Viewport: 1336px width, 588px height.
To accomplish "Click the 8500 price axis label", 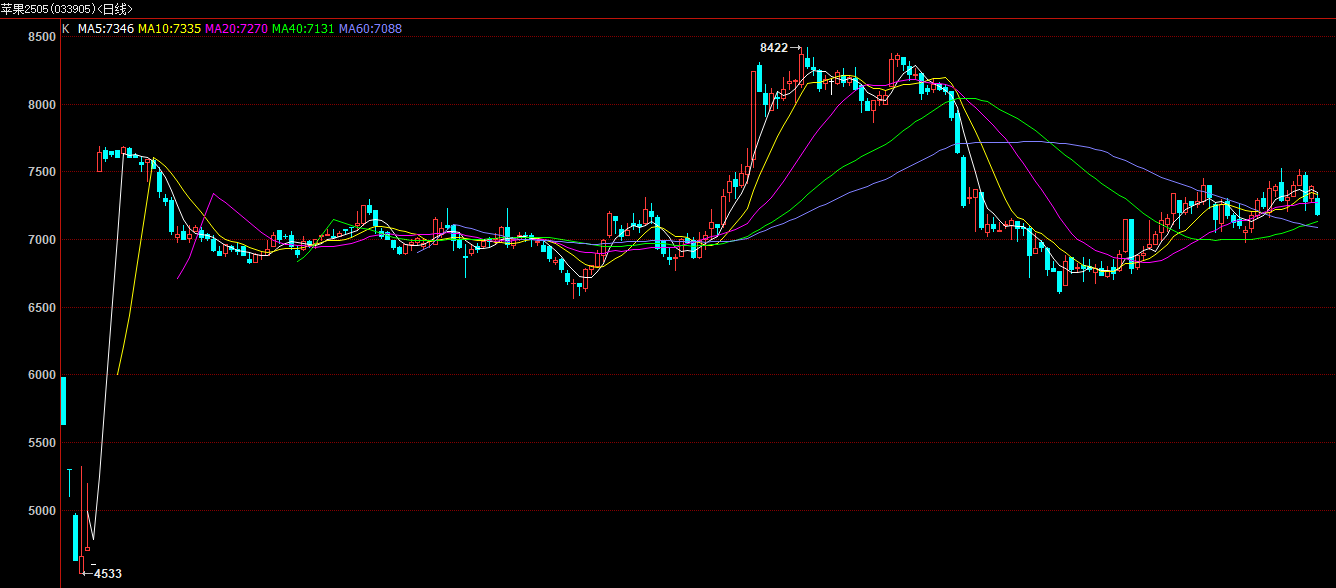I will tap(42, 37).
